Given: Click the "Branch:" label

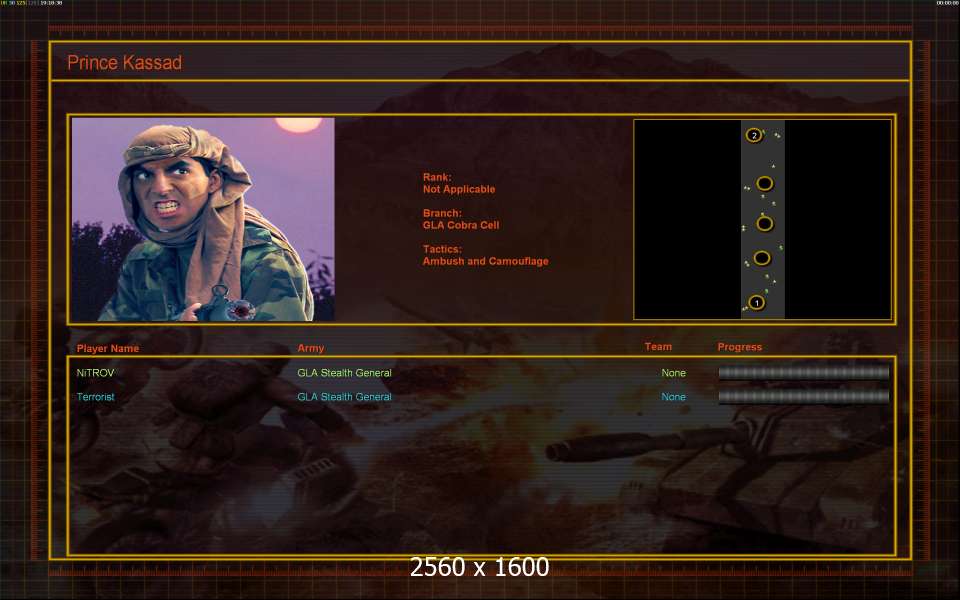Looking at the screenshot, I should click(442, 213).
